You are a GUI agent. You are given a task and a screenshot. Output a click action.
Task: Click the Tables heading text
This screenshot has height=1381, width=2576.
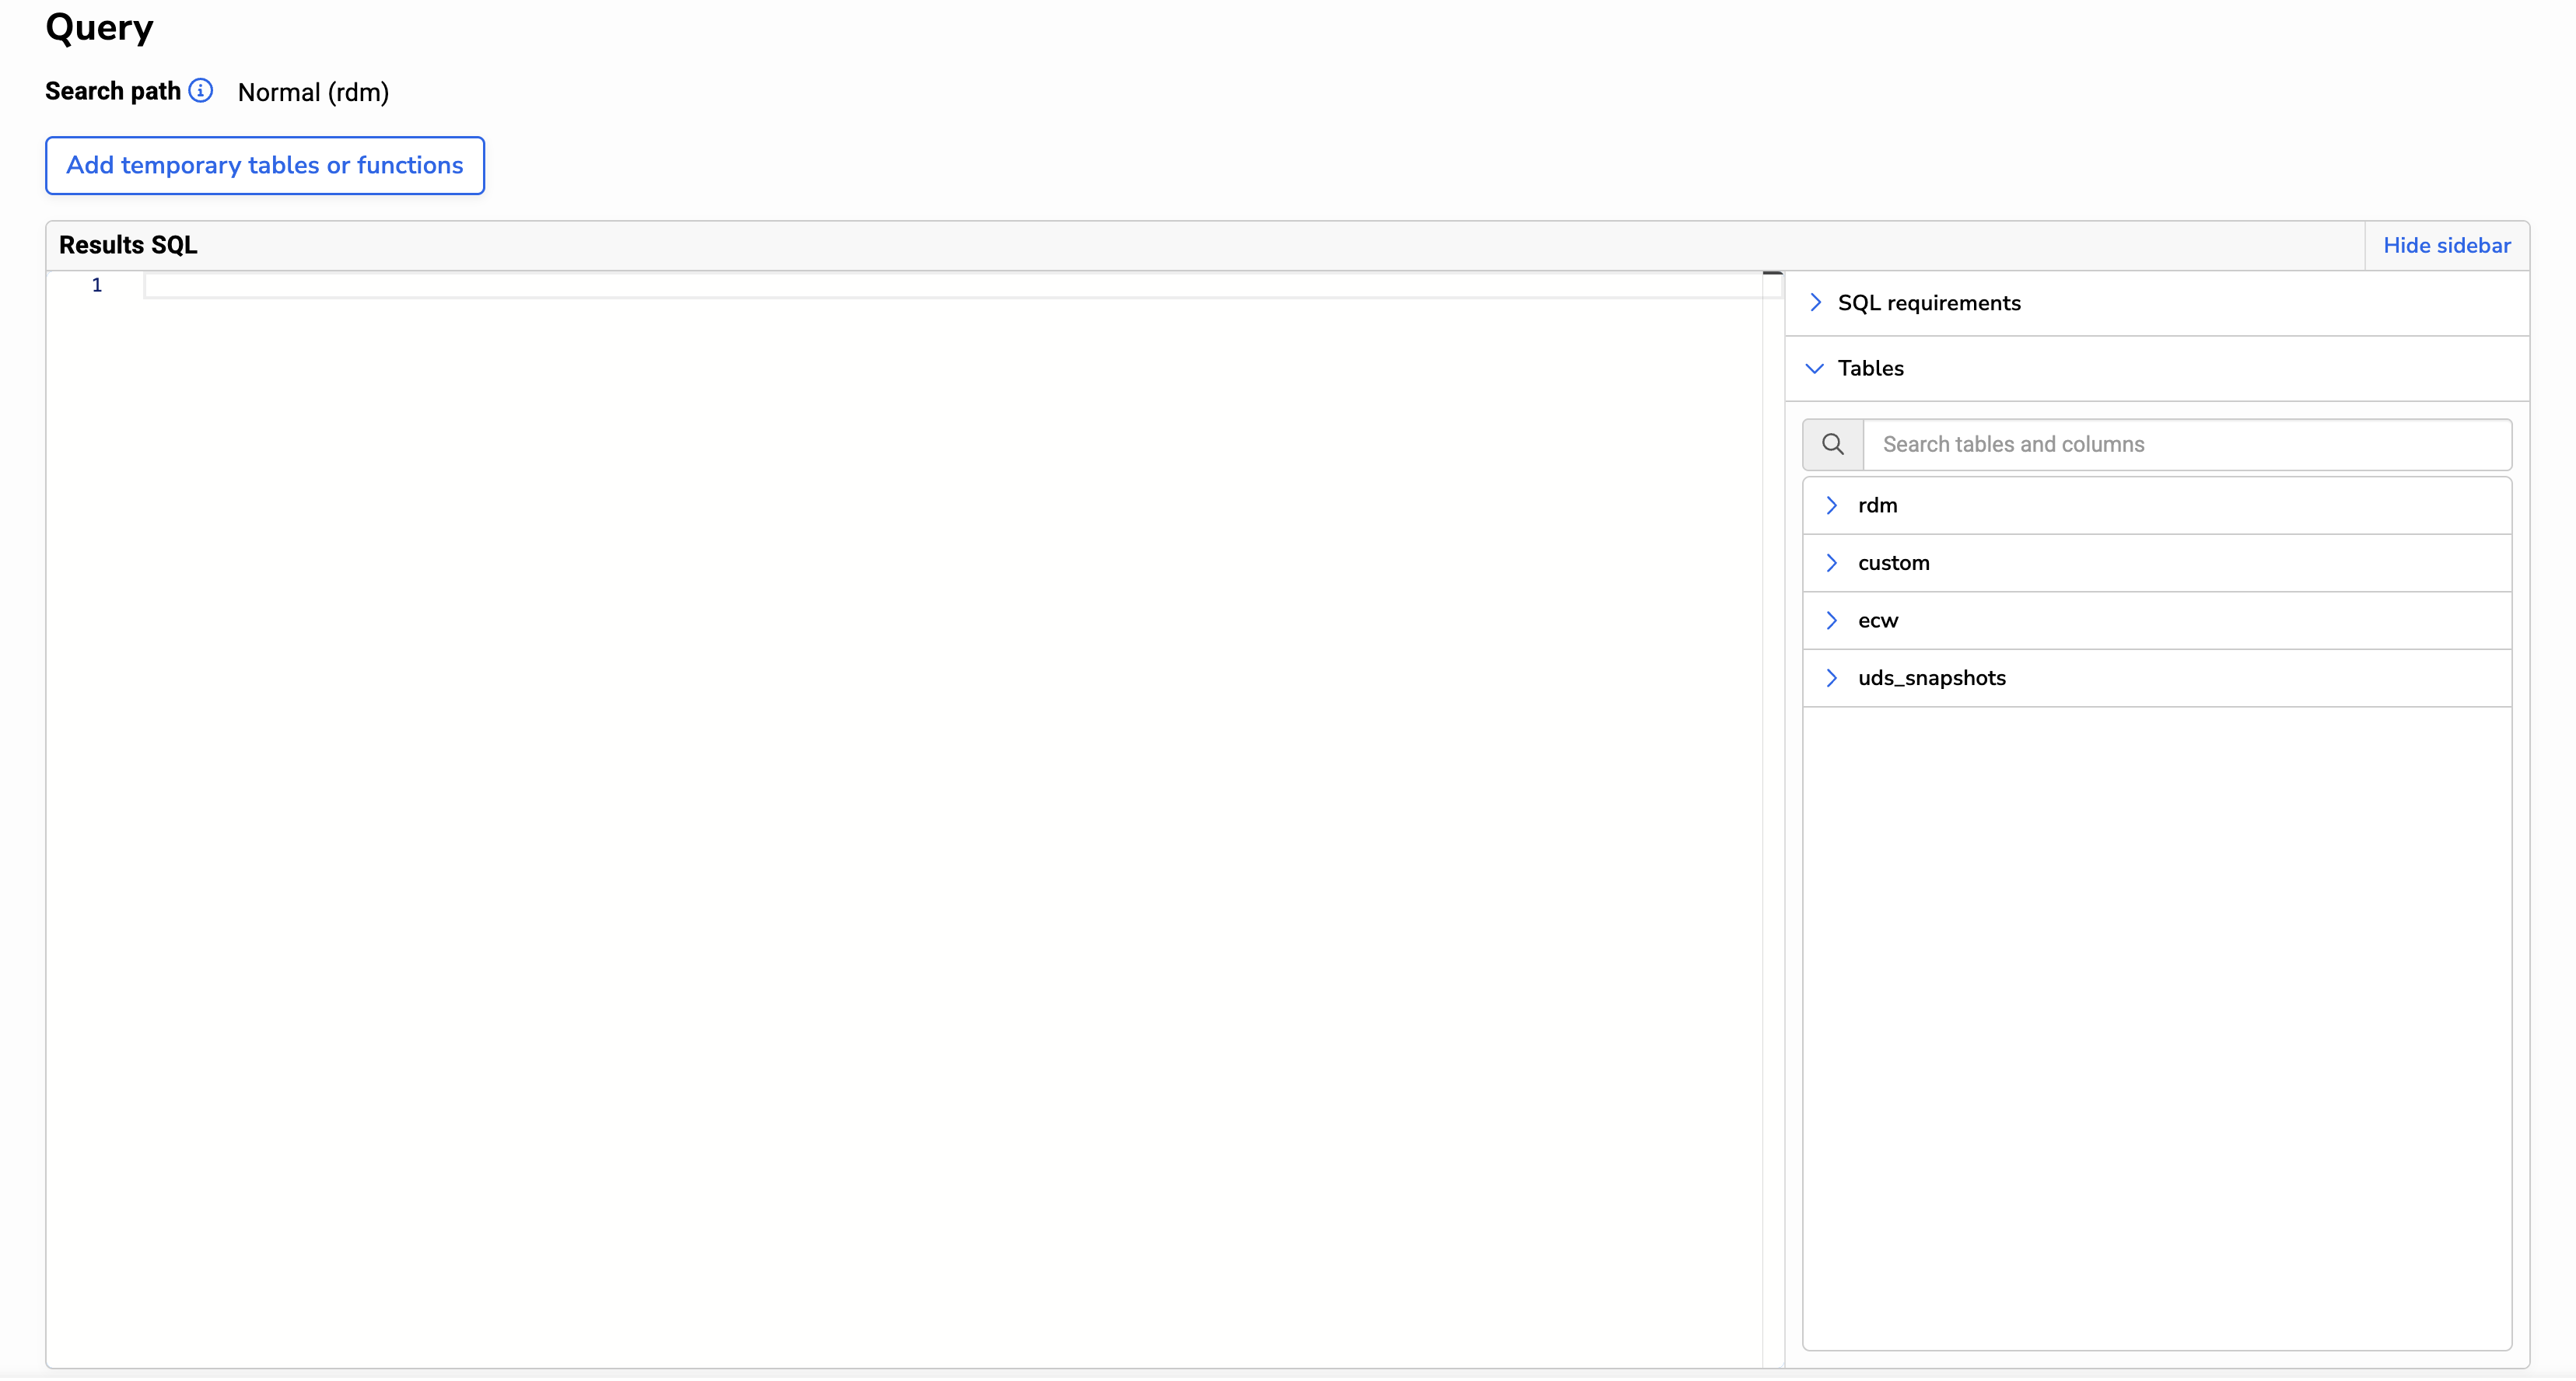[x=1870, y=368]
